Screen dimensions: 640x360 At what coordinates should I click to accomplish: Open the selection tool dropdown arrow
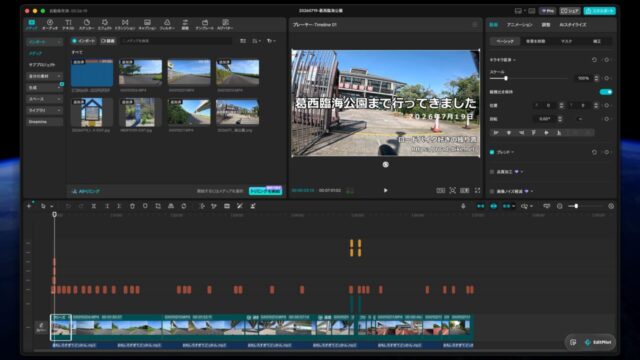52,207
